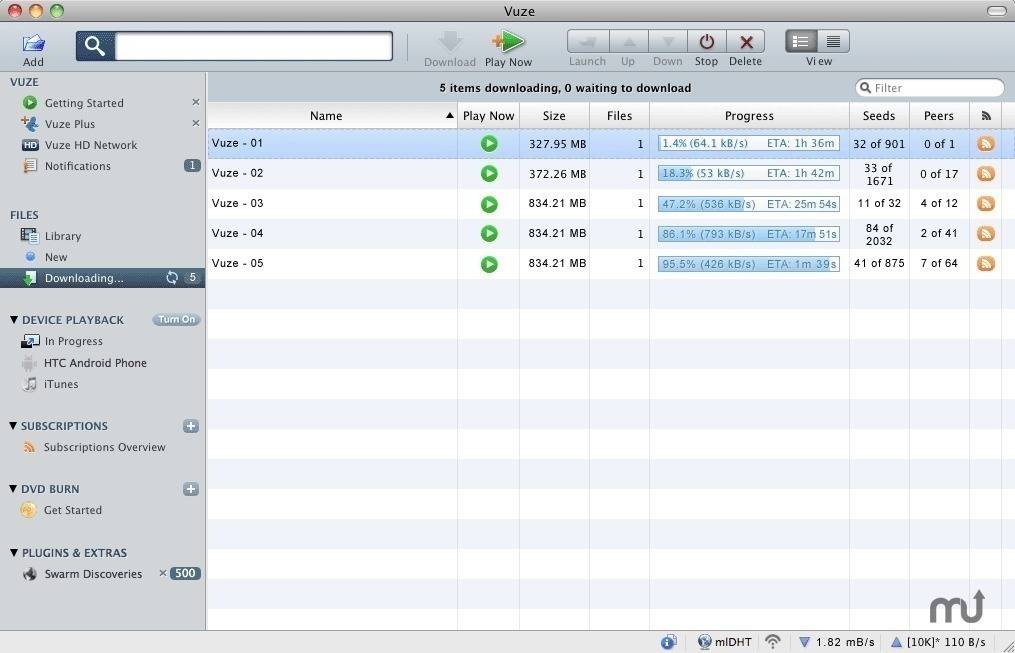The height and width of the screenshot is (653, 1015).
Task: Select iTunes device
Action: (x=61, y=384)
